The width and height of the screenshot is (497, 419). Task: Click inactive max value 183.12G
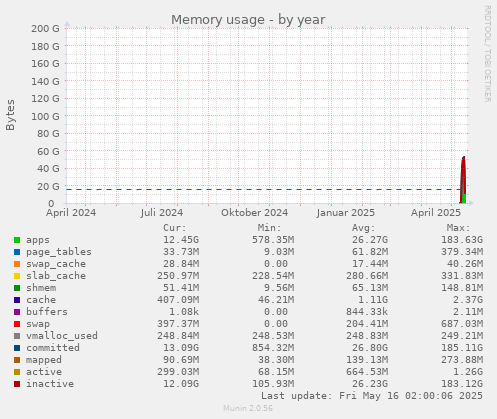[x=462, y=384]
